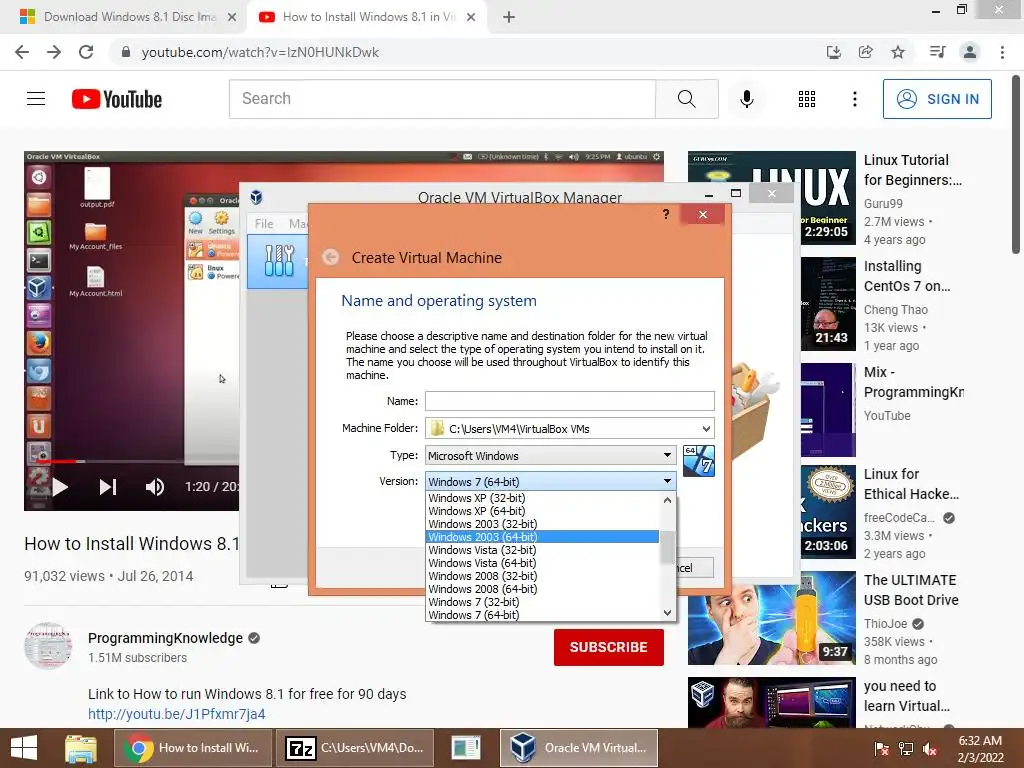This screenshot has width=1024, height=768.
Task: Open File menu in VirtualBox Manager
Action: point(264,223)
